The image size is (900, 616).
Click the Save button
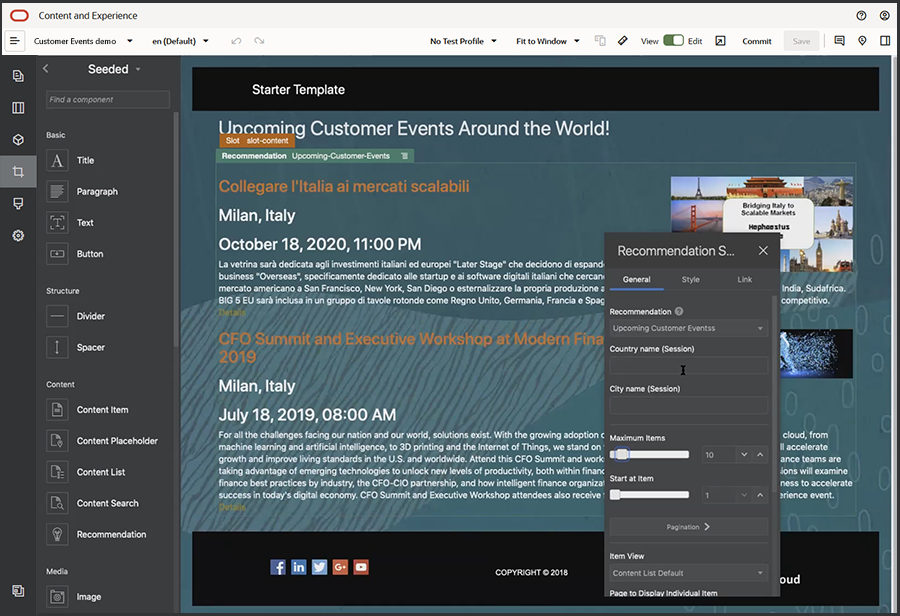click(x=801, y=41)
